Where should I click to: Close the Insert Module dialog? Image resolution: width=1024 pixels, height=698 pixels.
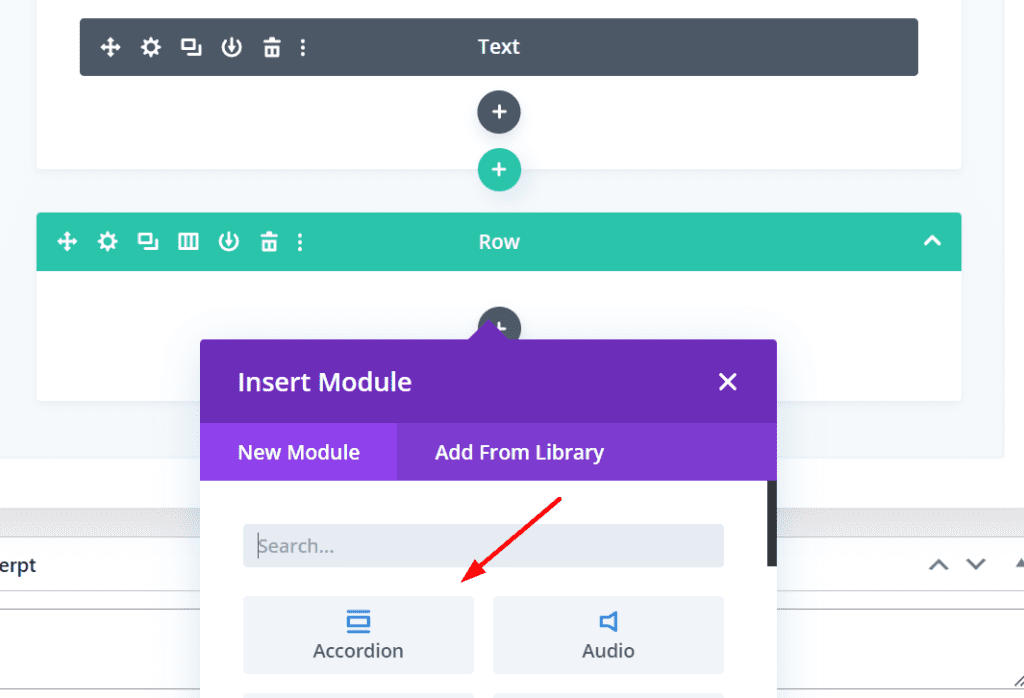(728, 382)
